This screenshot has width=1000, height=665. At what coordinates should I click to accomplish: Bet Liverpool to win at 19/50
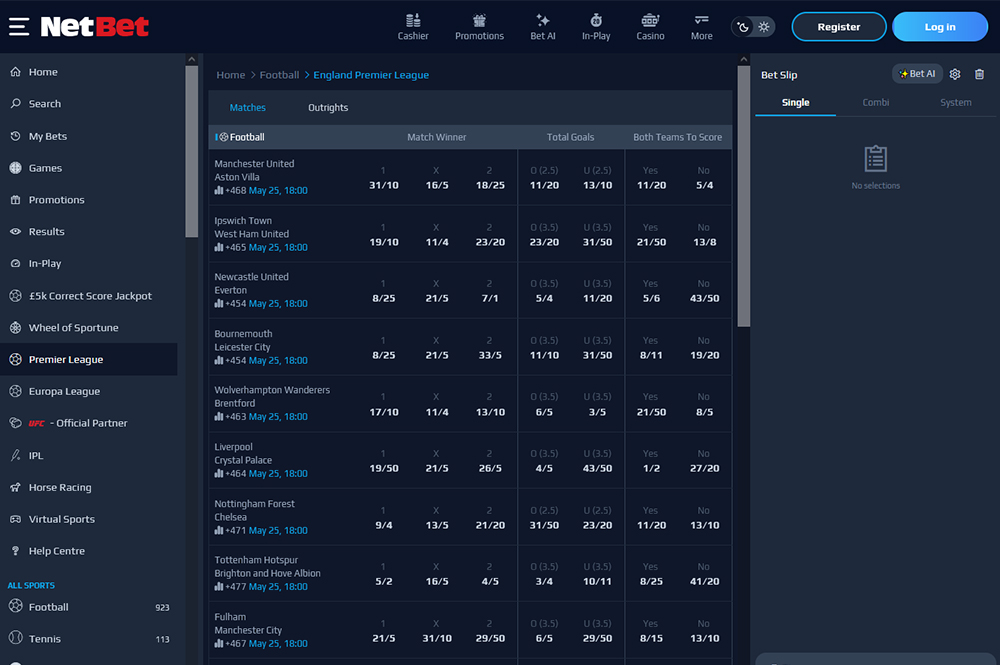(x=383, y=461)
